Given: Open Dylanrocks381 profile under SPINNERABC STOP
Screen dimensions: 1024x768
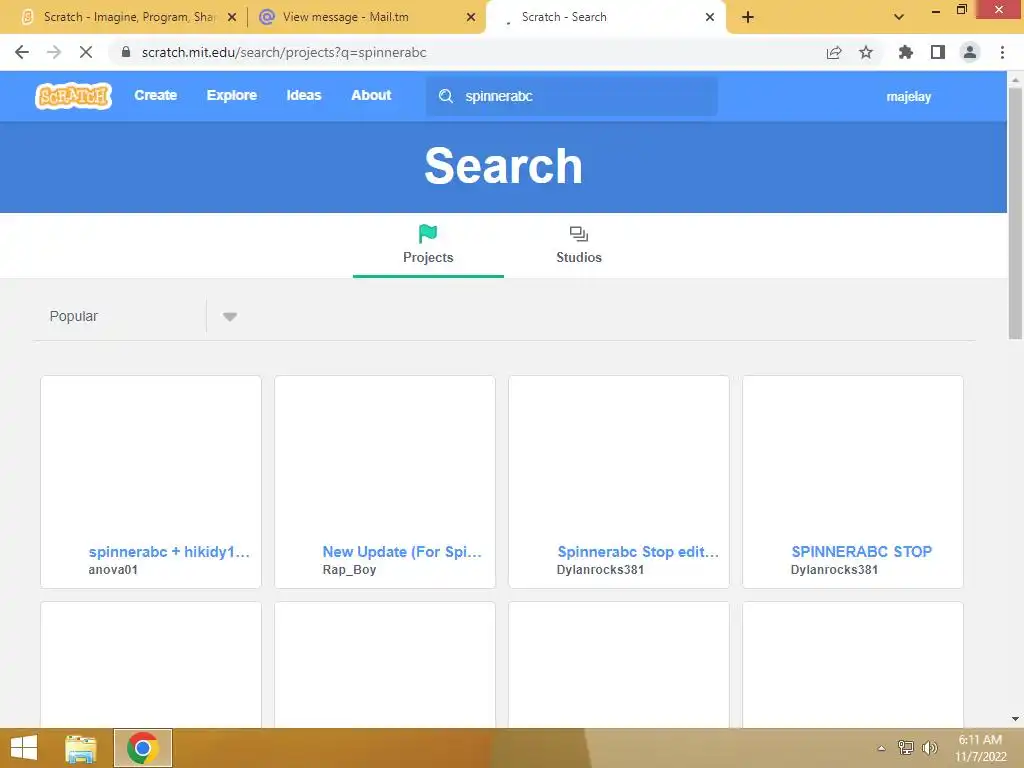Looking at the screenshot, I should pyautogui.click(x=834, y=569).
